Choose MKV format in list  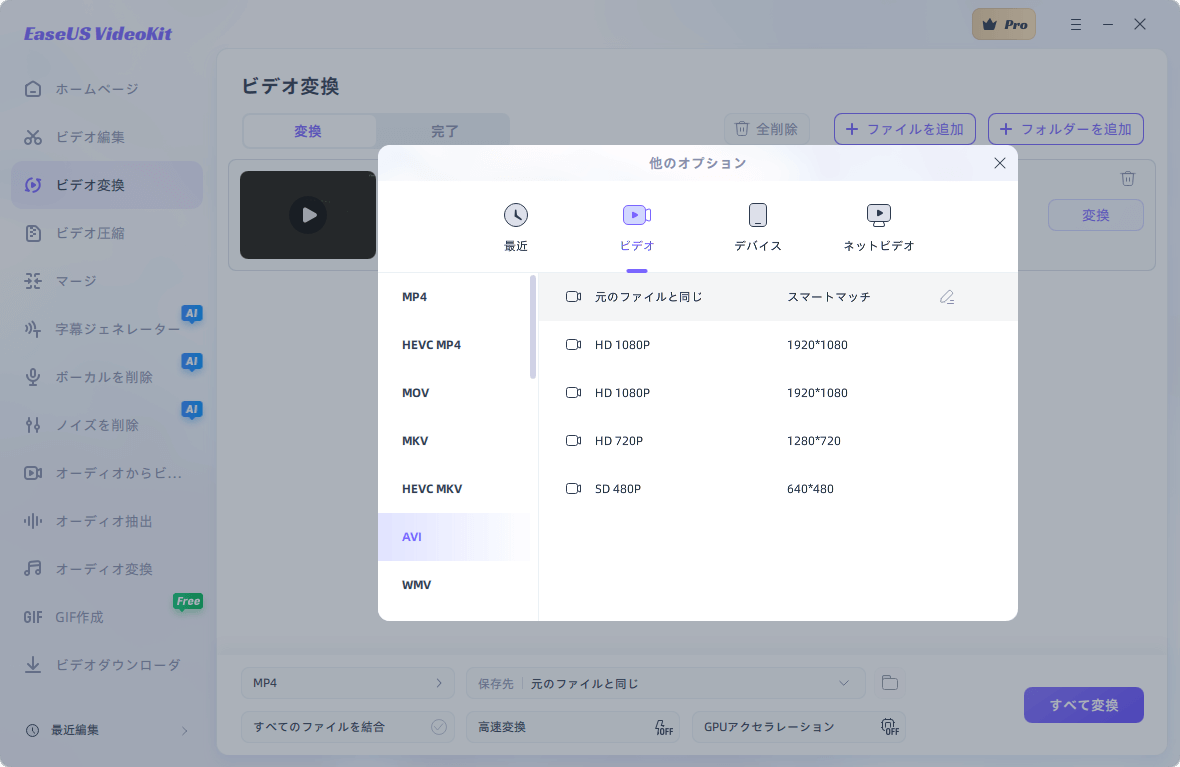[x=454, y=441]
